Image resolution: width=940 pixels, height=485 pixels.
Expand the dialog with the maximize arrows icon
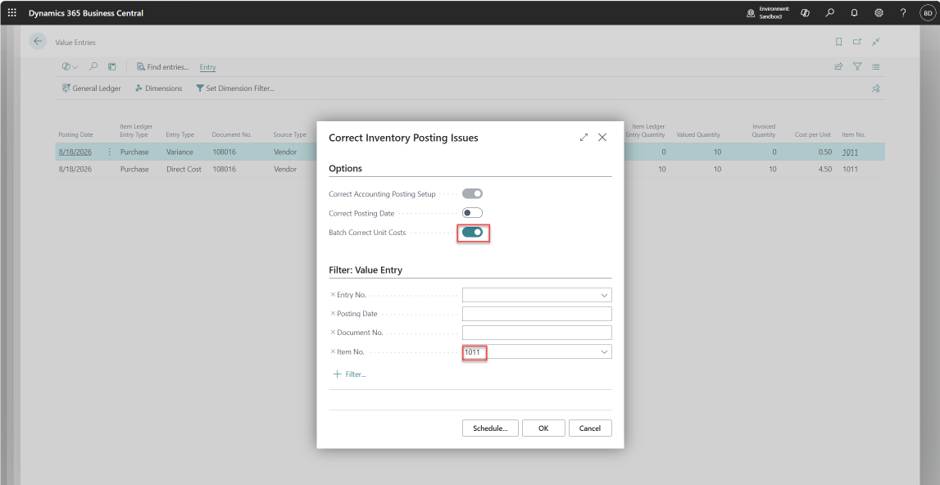[584, 137]
